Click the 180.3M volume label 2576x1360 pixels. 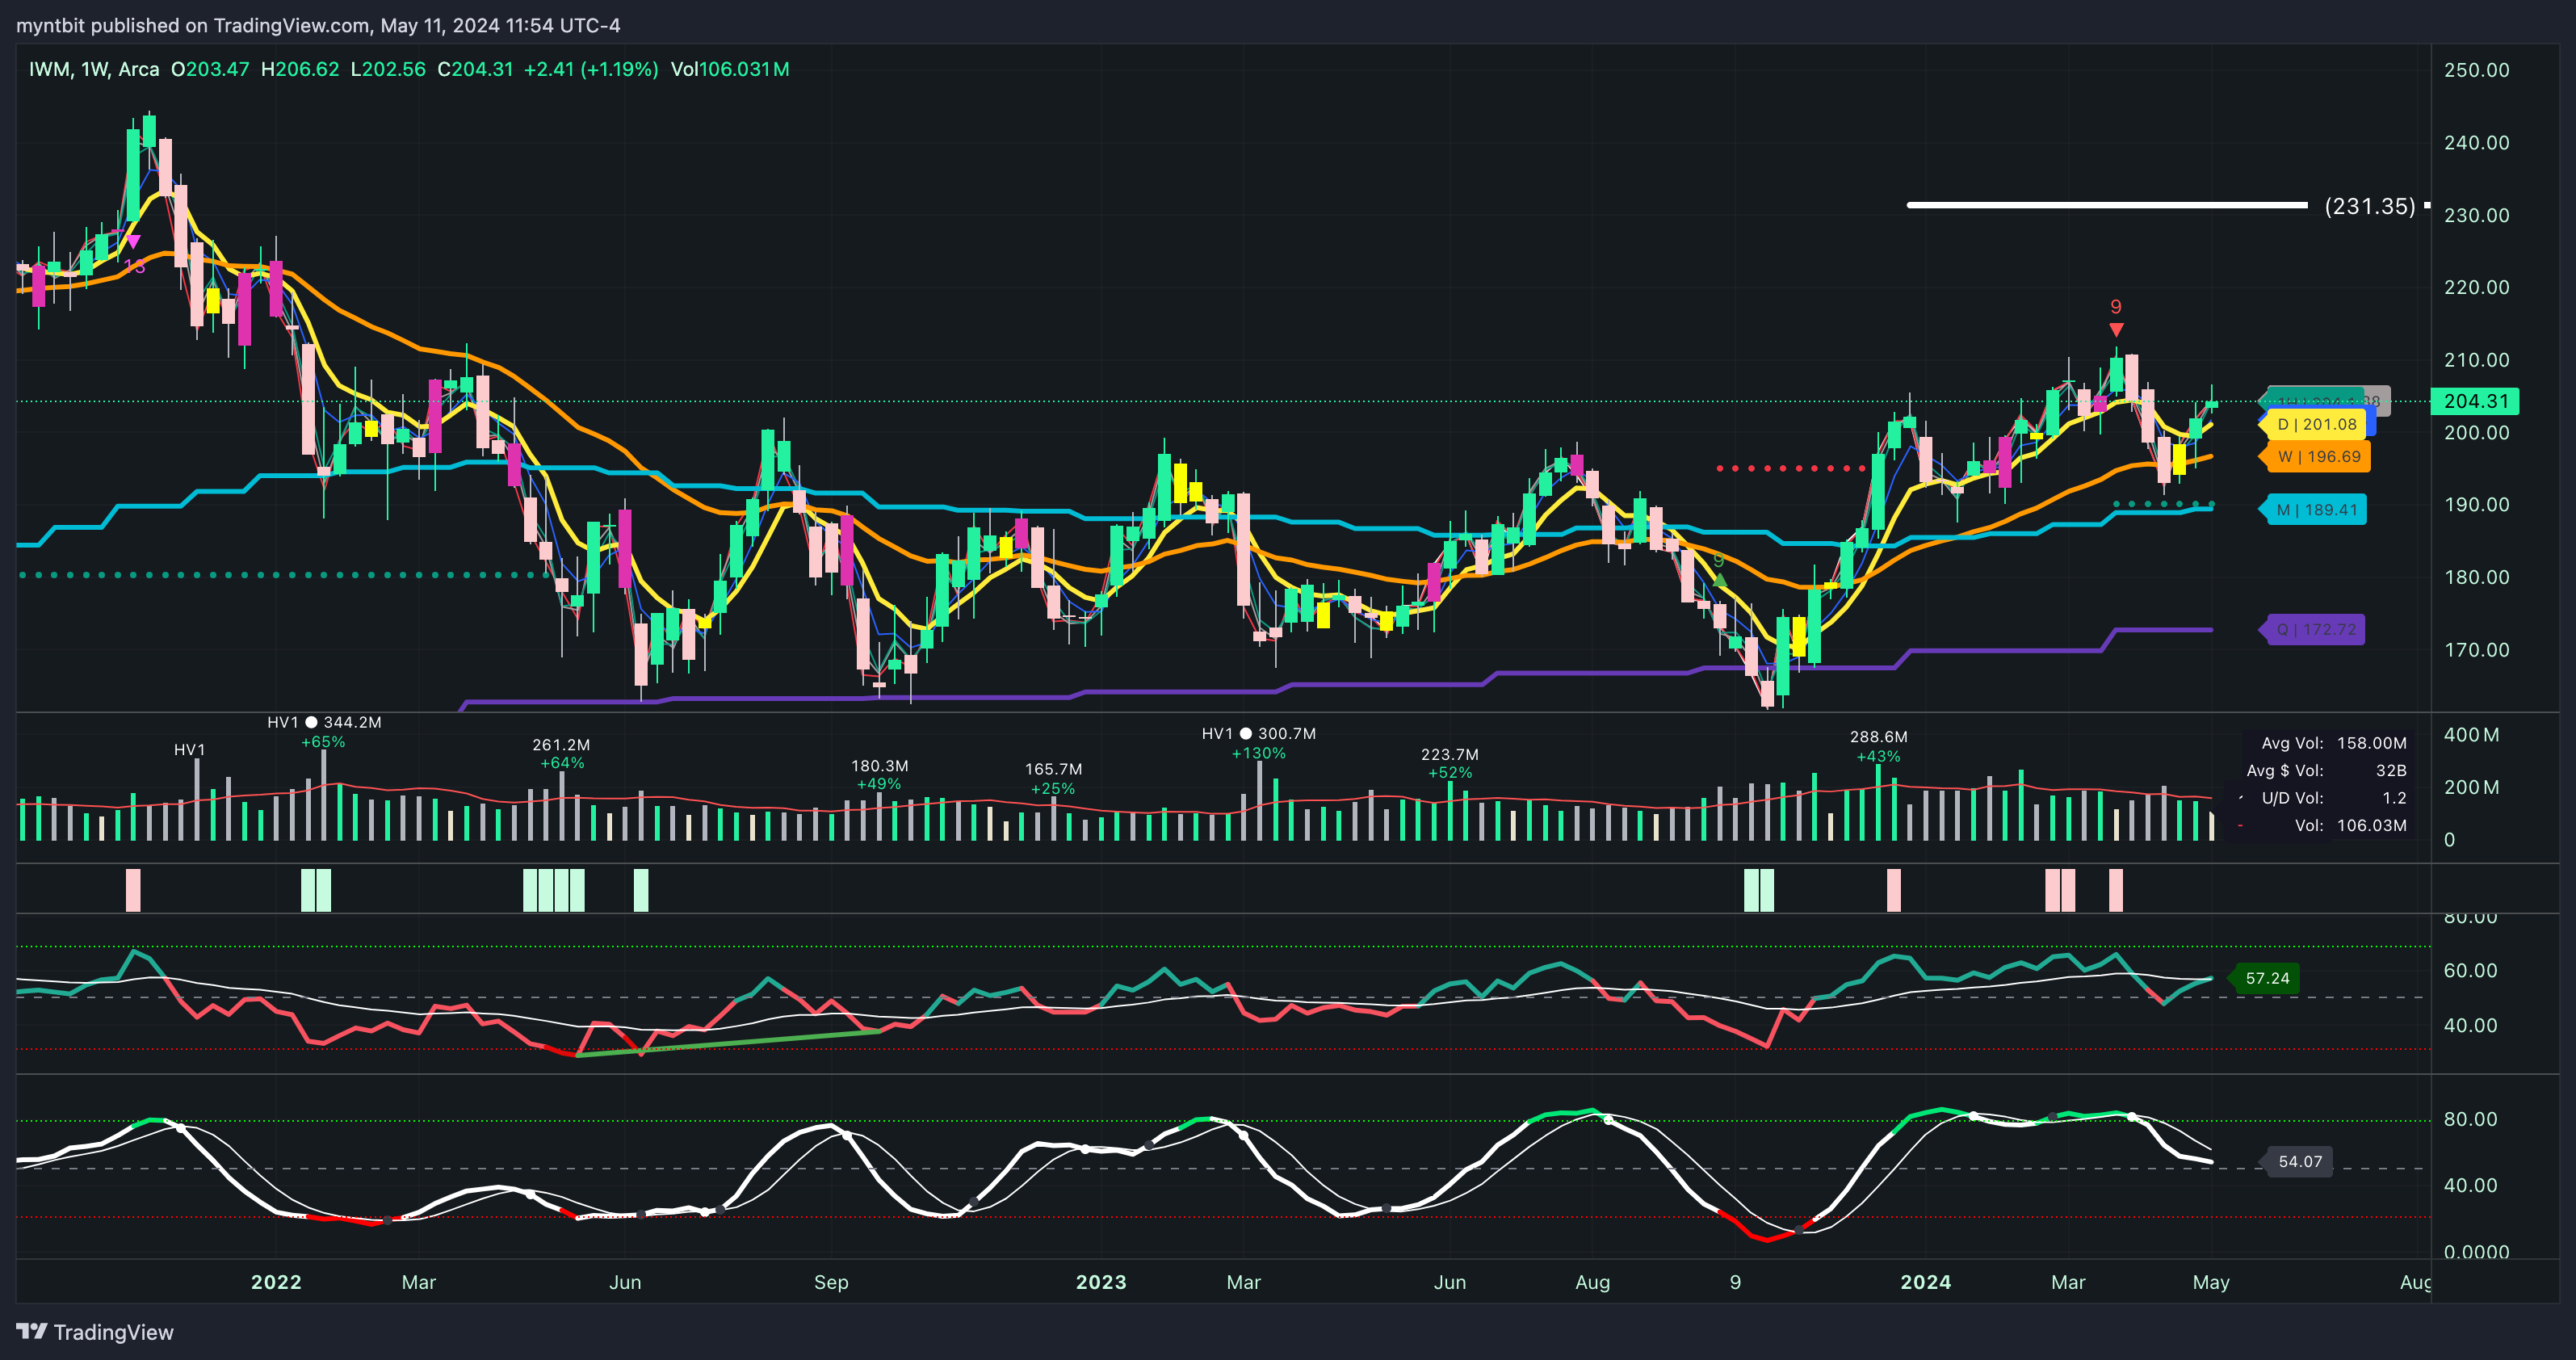(880, 766)
